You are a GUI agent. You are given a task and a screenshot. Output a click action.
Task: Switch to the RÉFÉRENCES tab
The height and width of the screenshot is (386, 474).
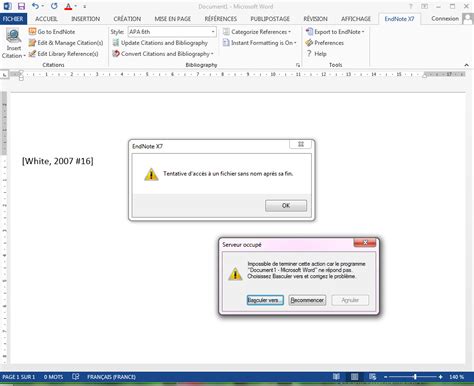click(221, 19)
